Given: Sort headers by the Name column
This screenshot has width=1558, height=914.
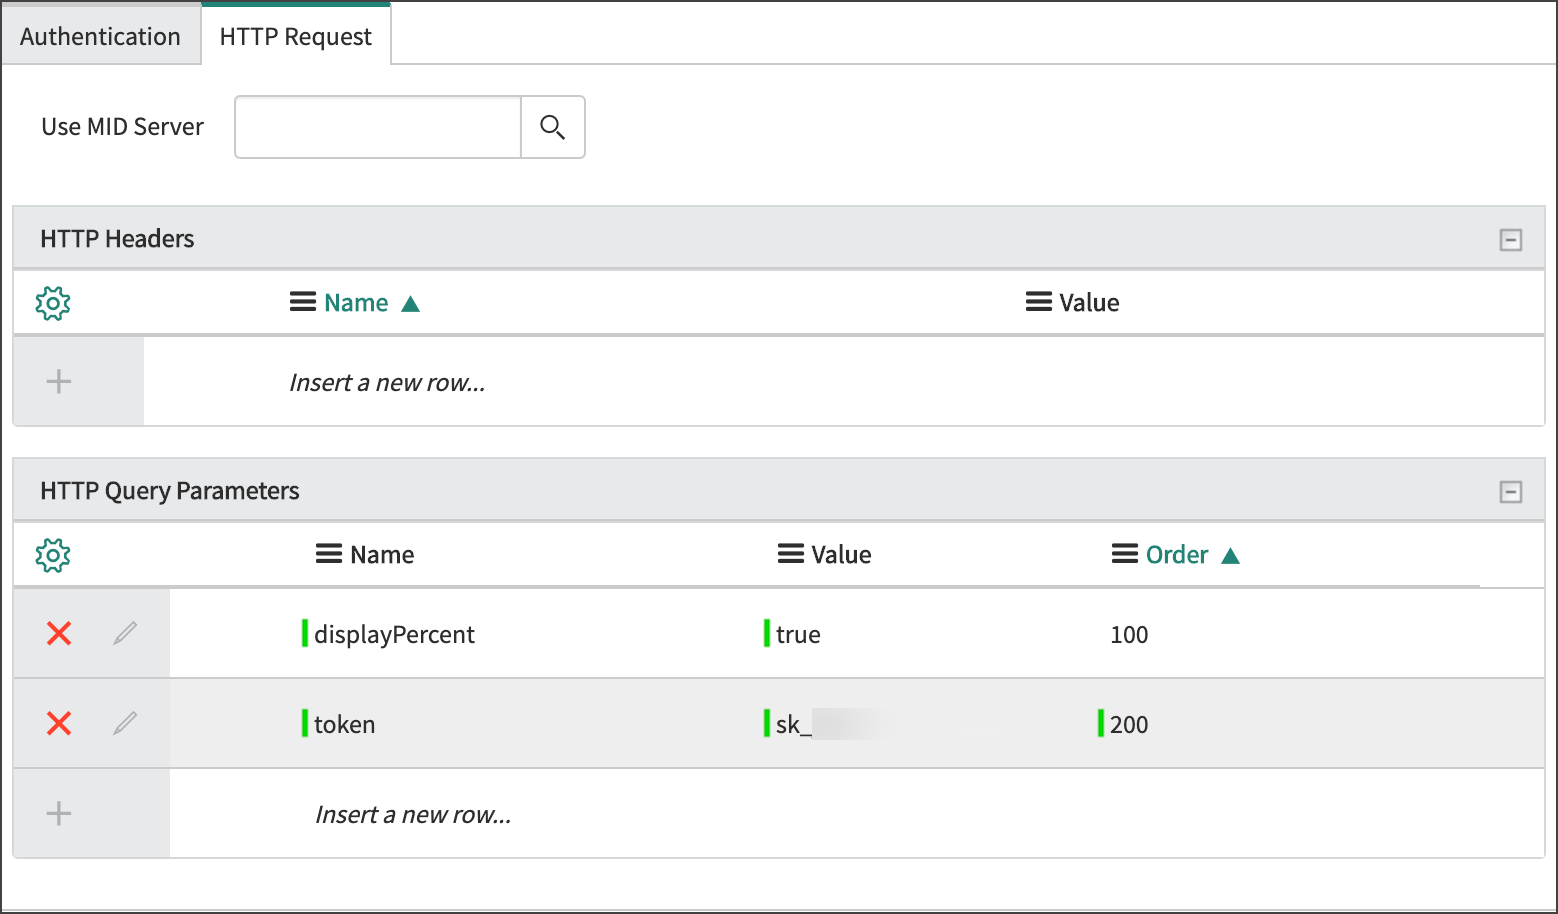Looking at the screenshot, I should point(355,302).
